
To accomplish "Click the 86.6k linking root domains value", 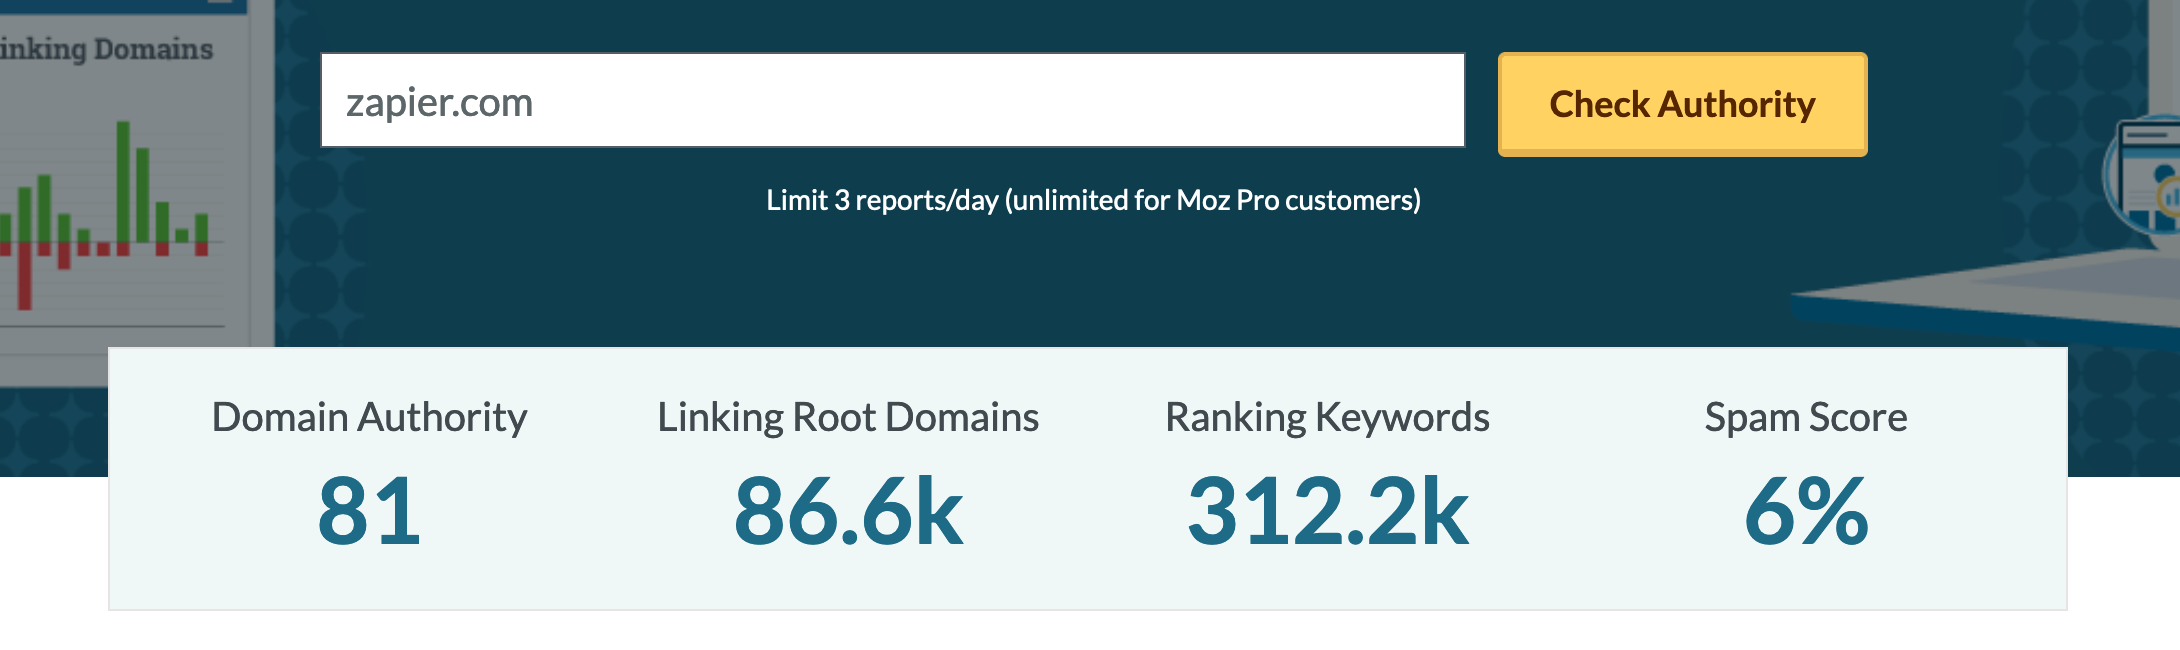I will (848, 511).
